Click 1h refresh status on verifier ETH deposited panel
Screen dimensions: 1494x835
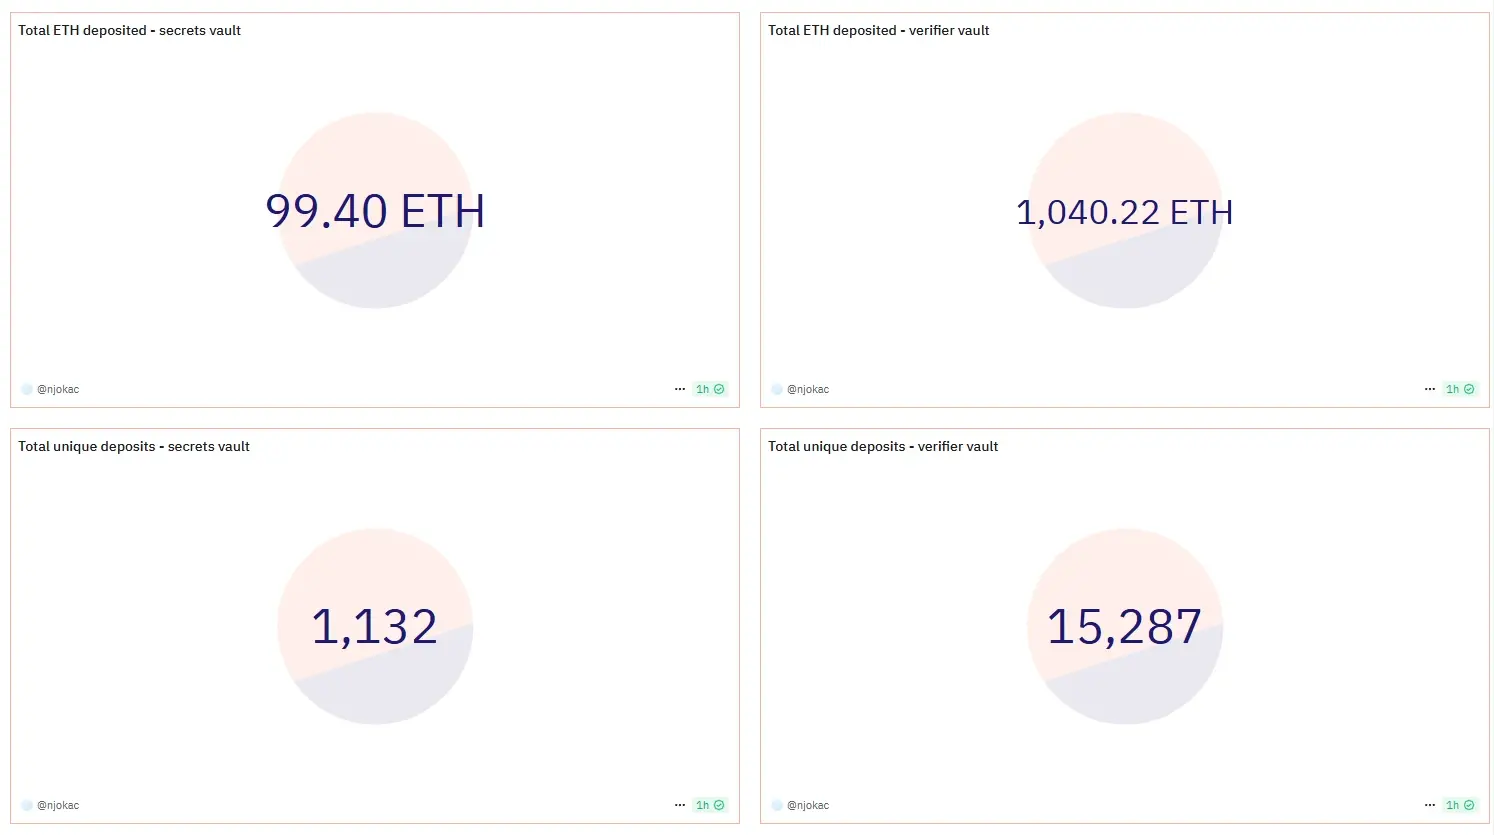tap(1460, 389)
